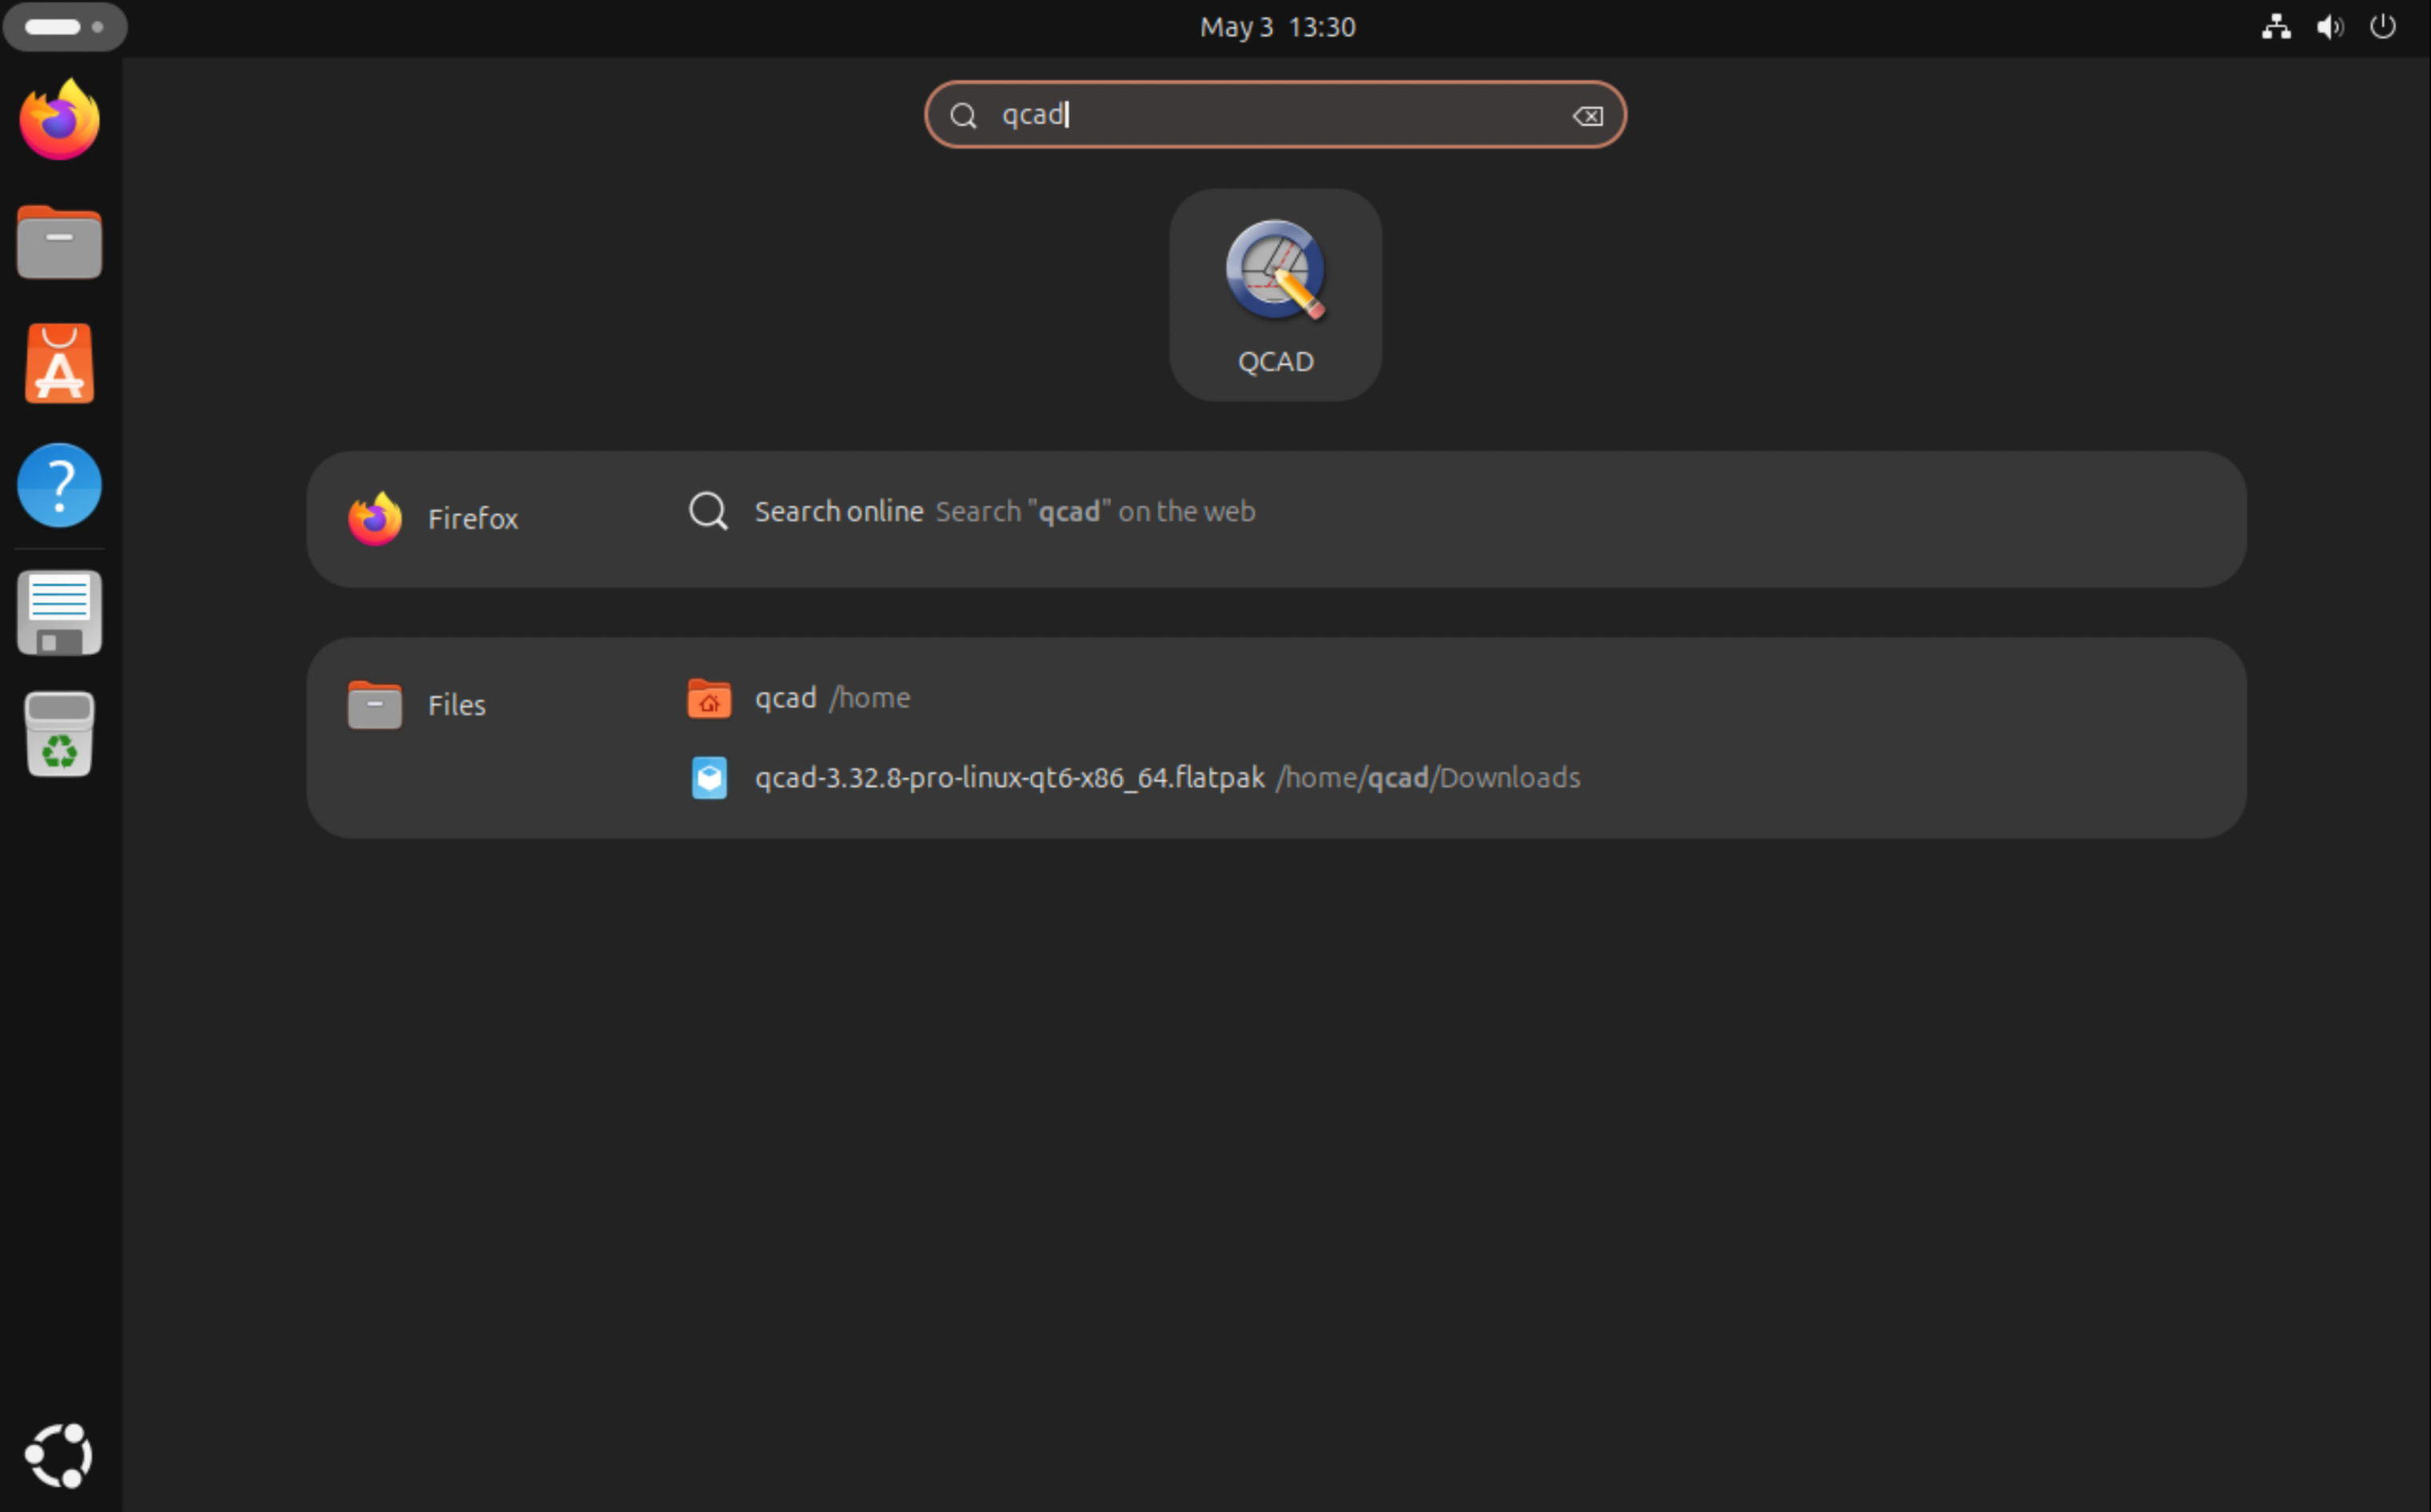The width and height of the screenshot is (2431, 1512).
Task: Click inside the qcad search field
Action: coord(1275,115)
